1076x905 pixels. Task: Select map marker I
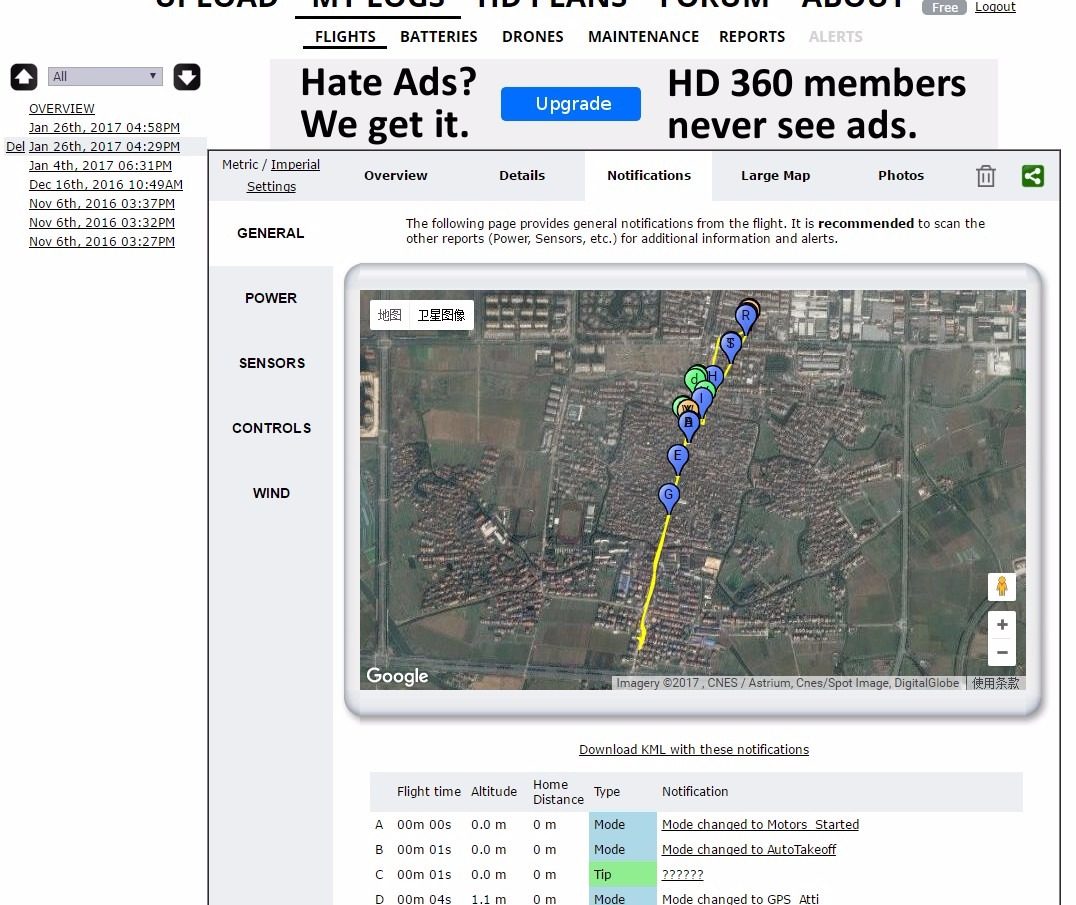[702, 398]
